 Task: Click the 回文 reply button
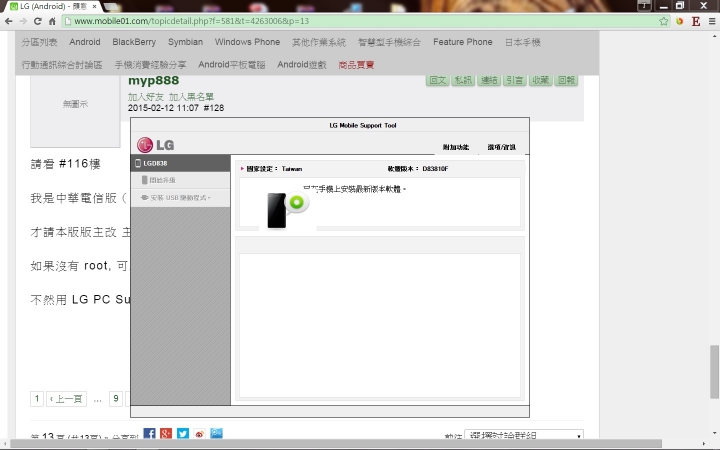point(438,80)
